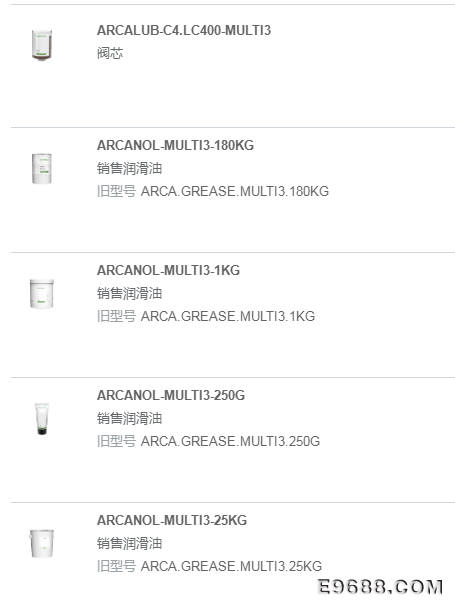Screen dimensions: 455x606
Task: Click the ARCALUB cartridge product thumbnail
Action: [x=42, y=45]
